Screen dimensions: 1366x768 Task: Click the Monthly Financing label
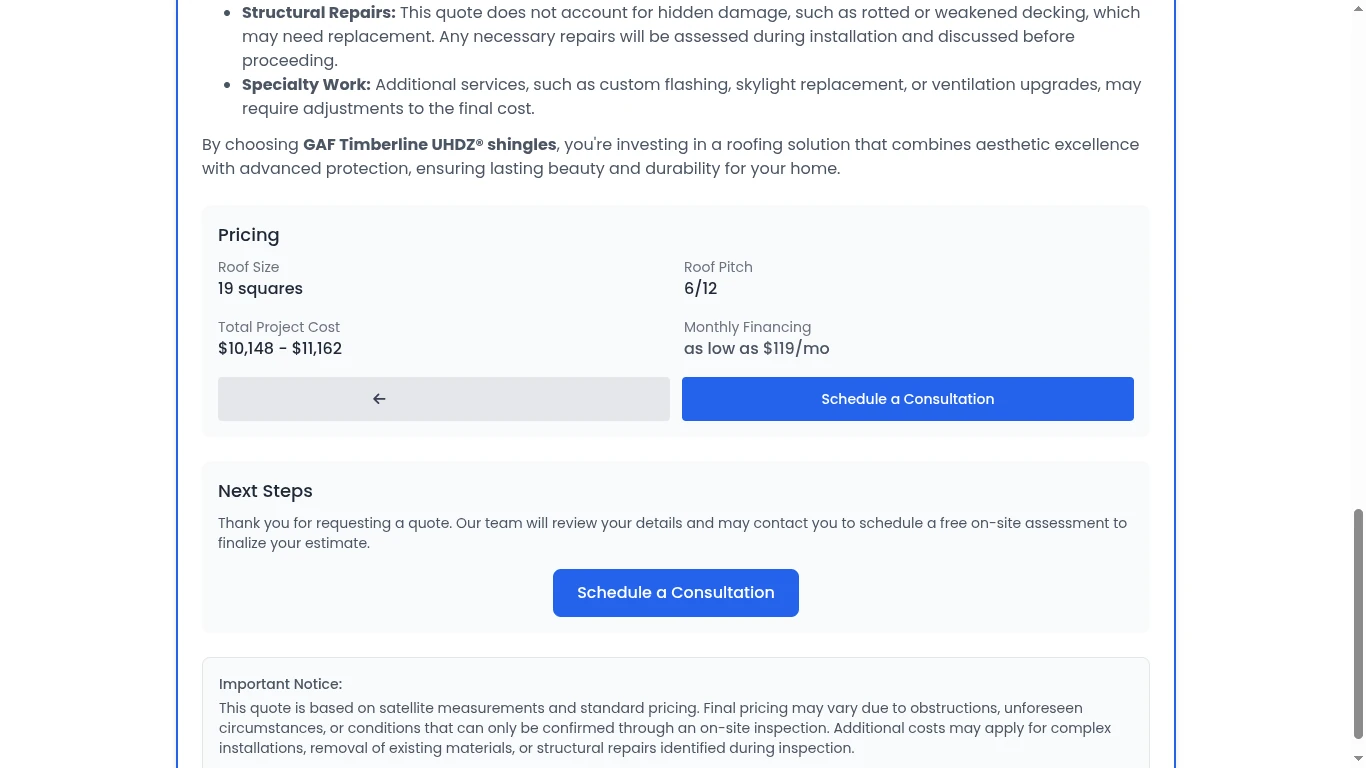[x=747, y=327]
